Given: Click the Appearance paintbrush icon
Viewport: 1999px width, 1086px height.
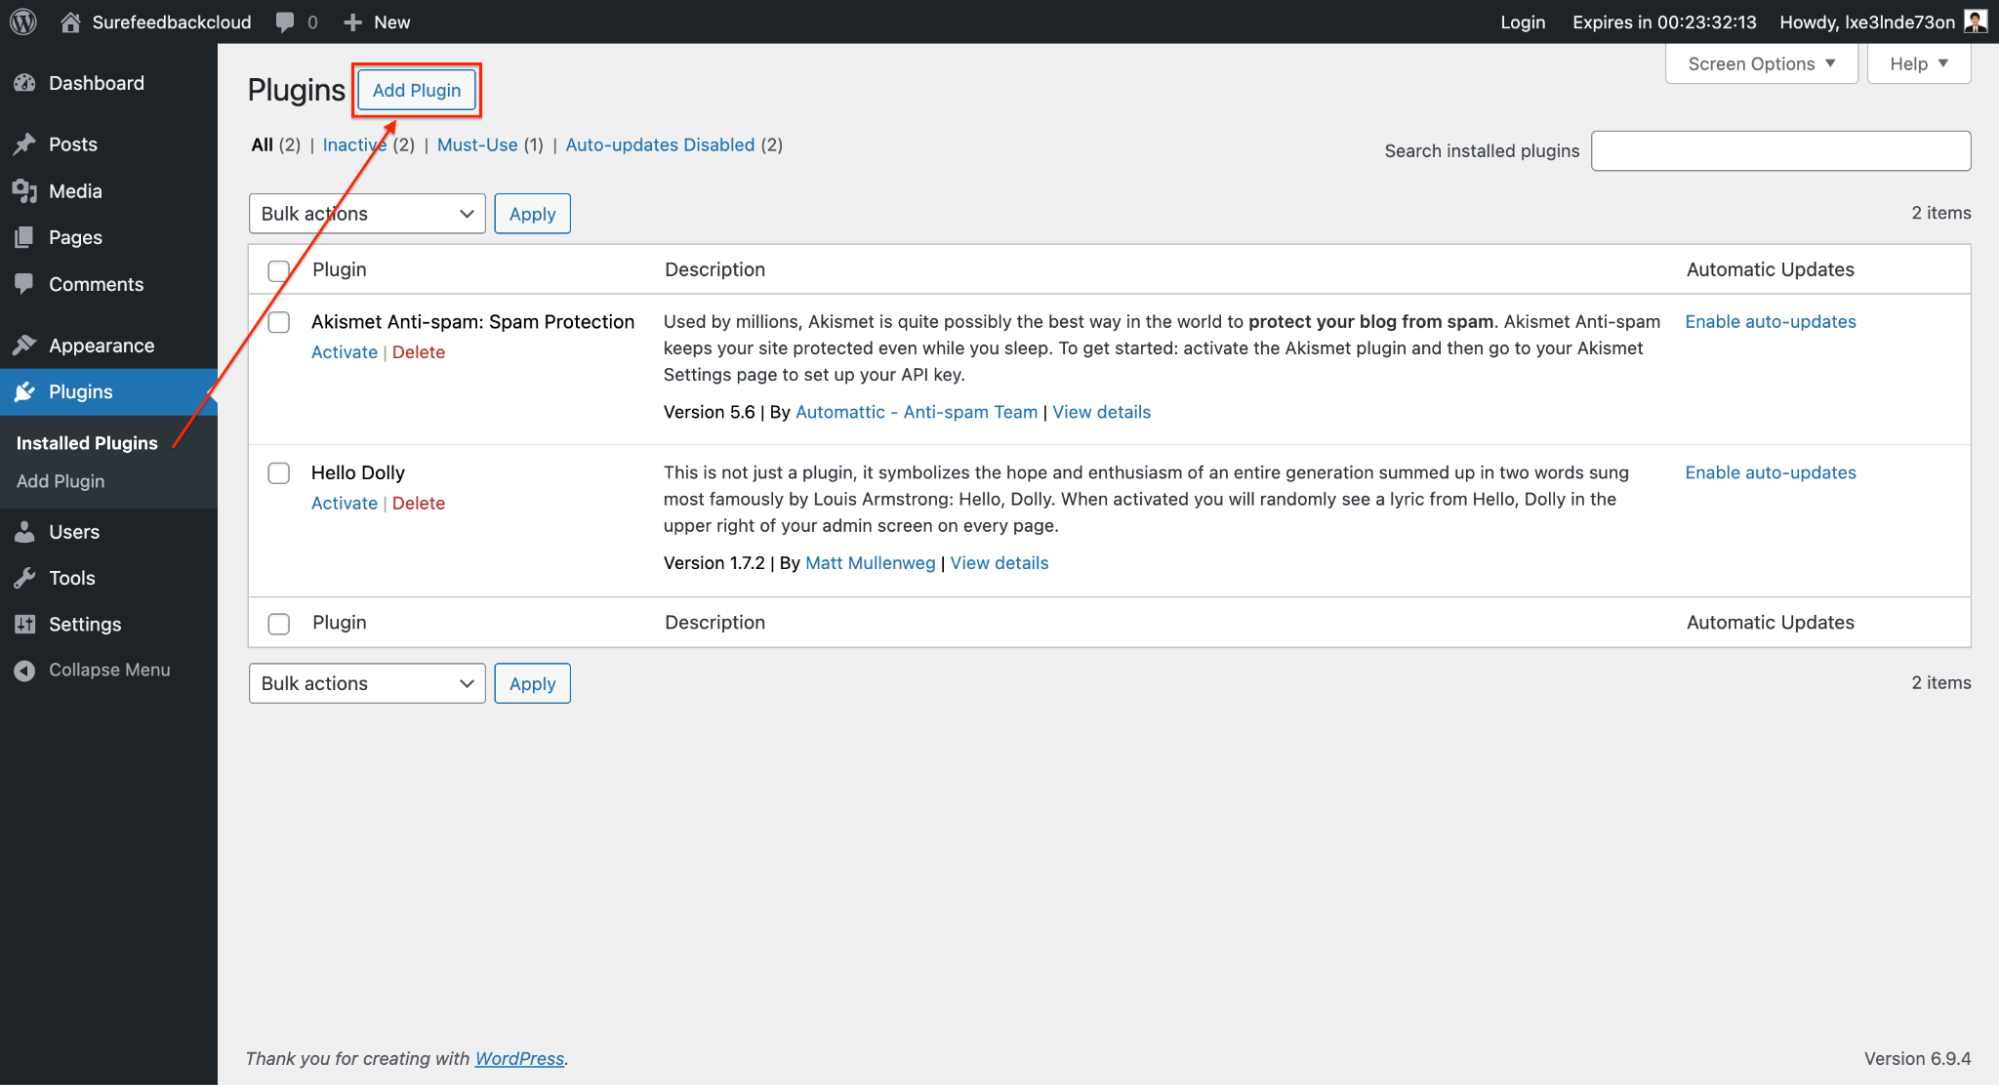Looking at the screenshot, I should (x=25, y=345).
